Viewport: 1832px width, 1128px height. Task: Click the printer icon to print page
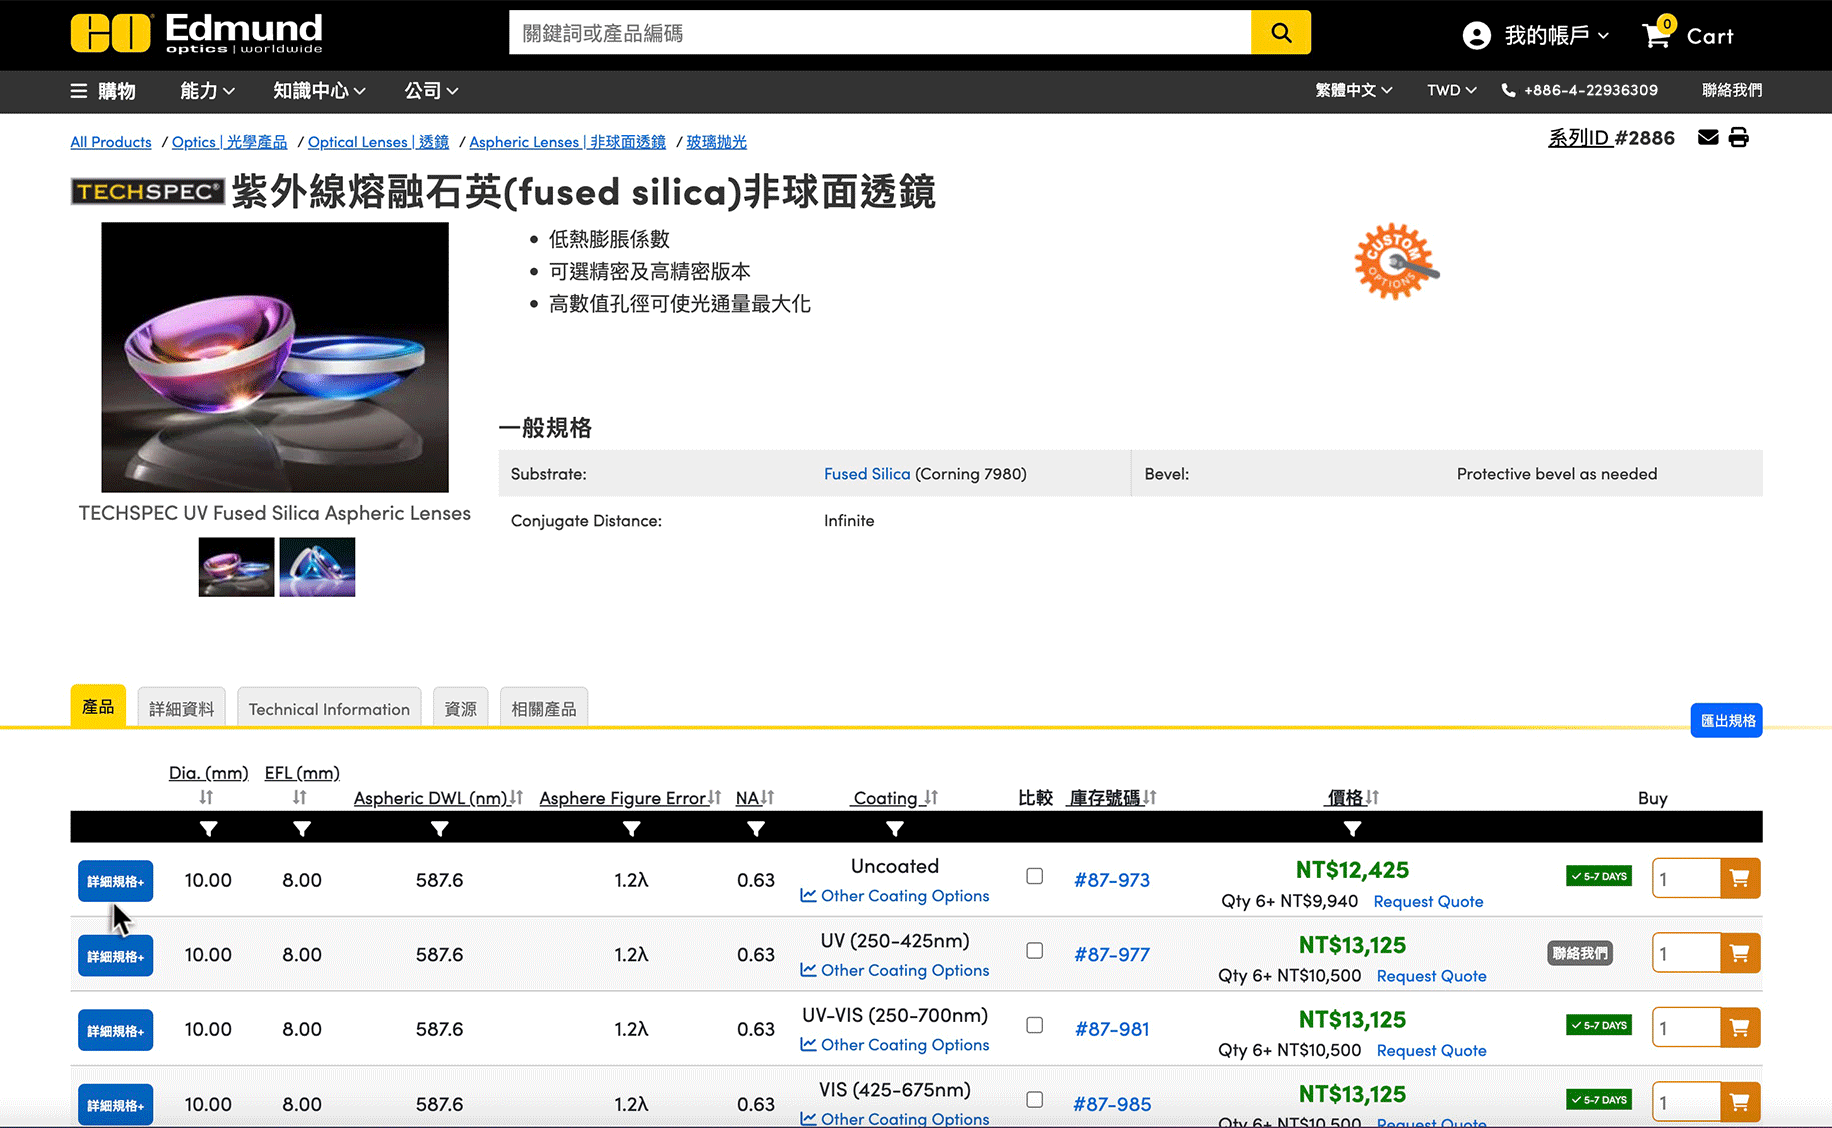[1739, 137]
